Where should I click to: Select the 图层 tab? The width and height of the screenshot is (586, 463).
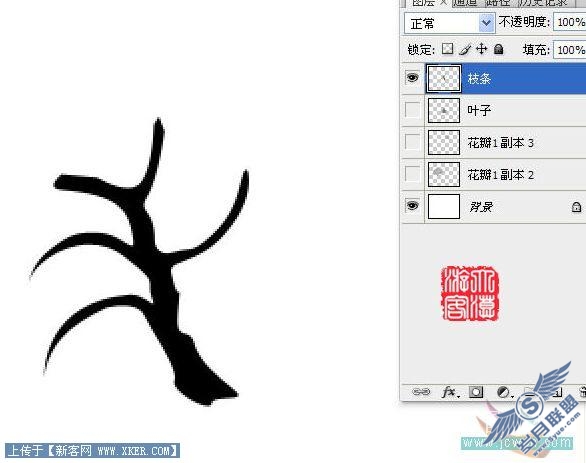pyautogui.click(x=424, y=3)
